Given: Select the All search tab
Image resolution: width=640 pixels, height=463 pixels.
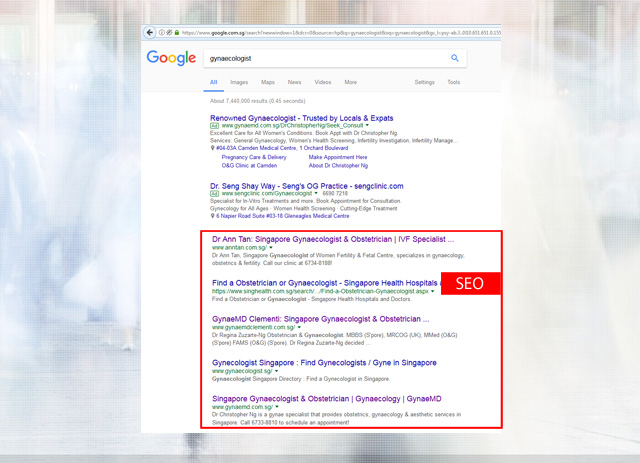Looking at the screenshot, I should 213,82.
